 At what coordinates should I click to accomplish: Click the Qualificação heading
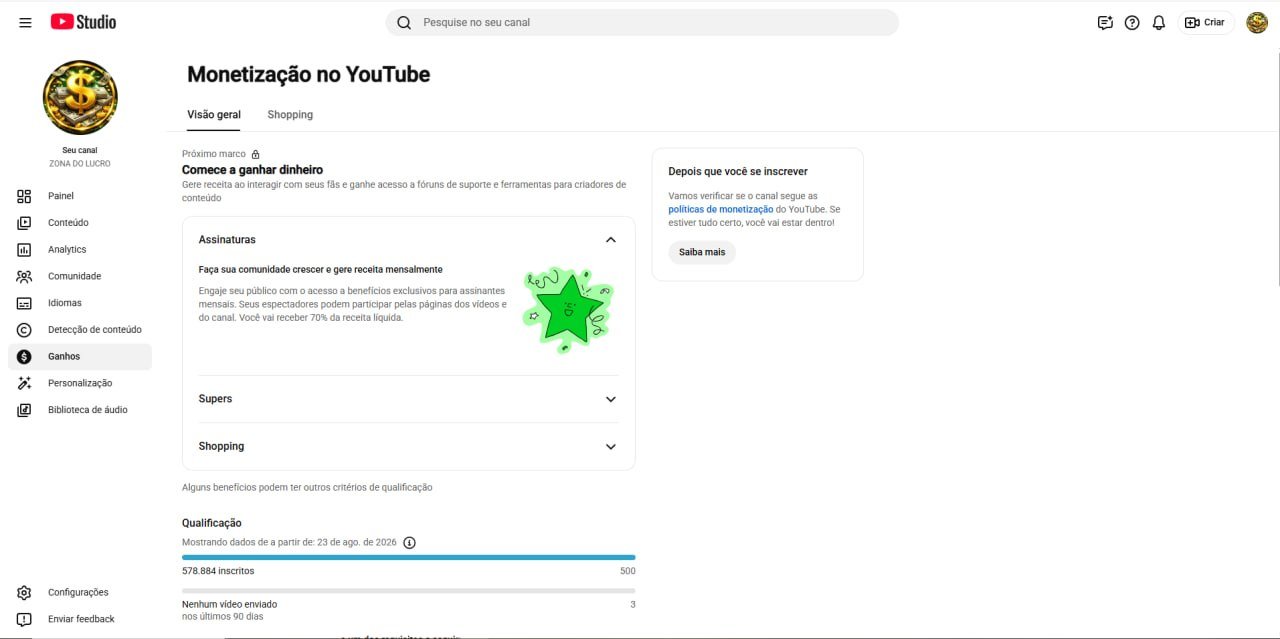pyautogui.click(x=212, y=523)
